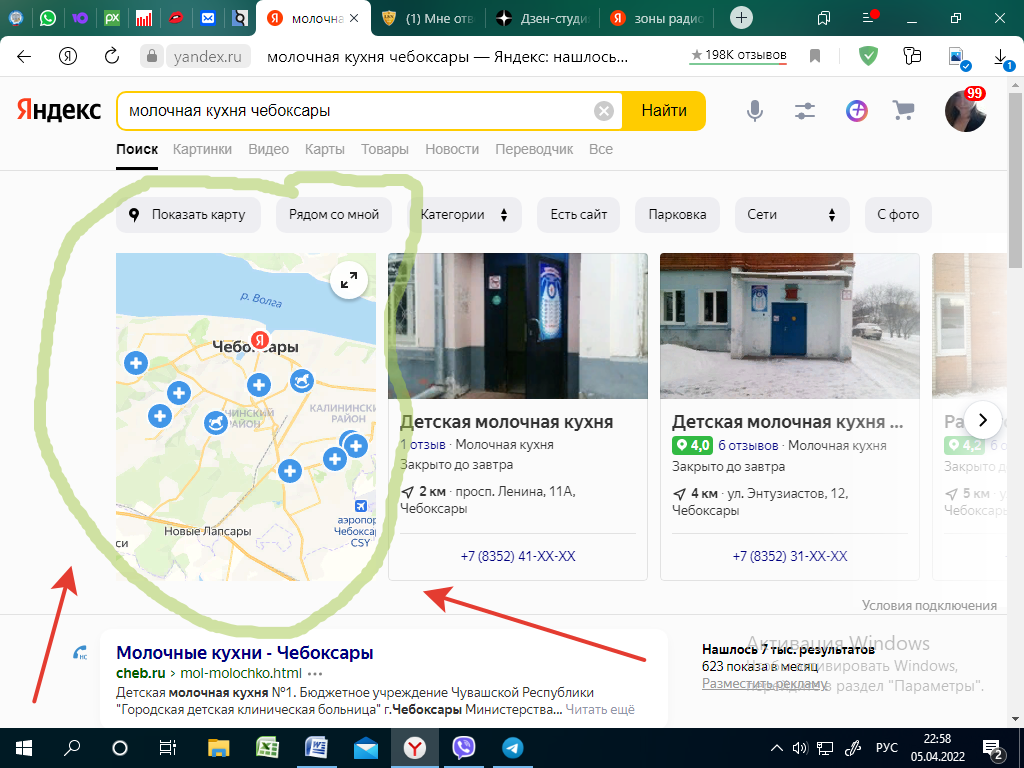Expand hidden system tray icons chevron
This screenshot has height=768, width=1024.
point(776,748)
